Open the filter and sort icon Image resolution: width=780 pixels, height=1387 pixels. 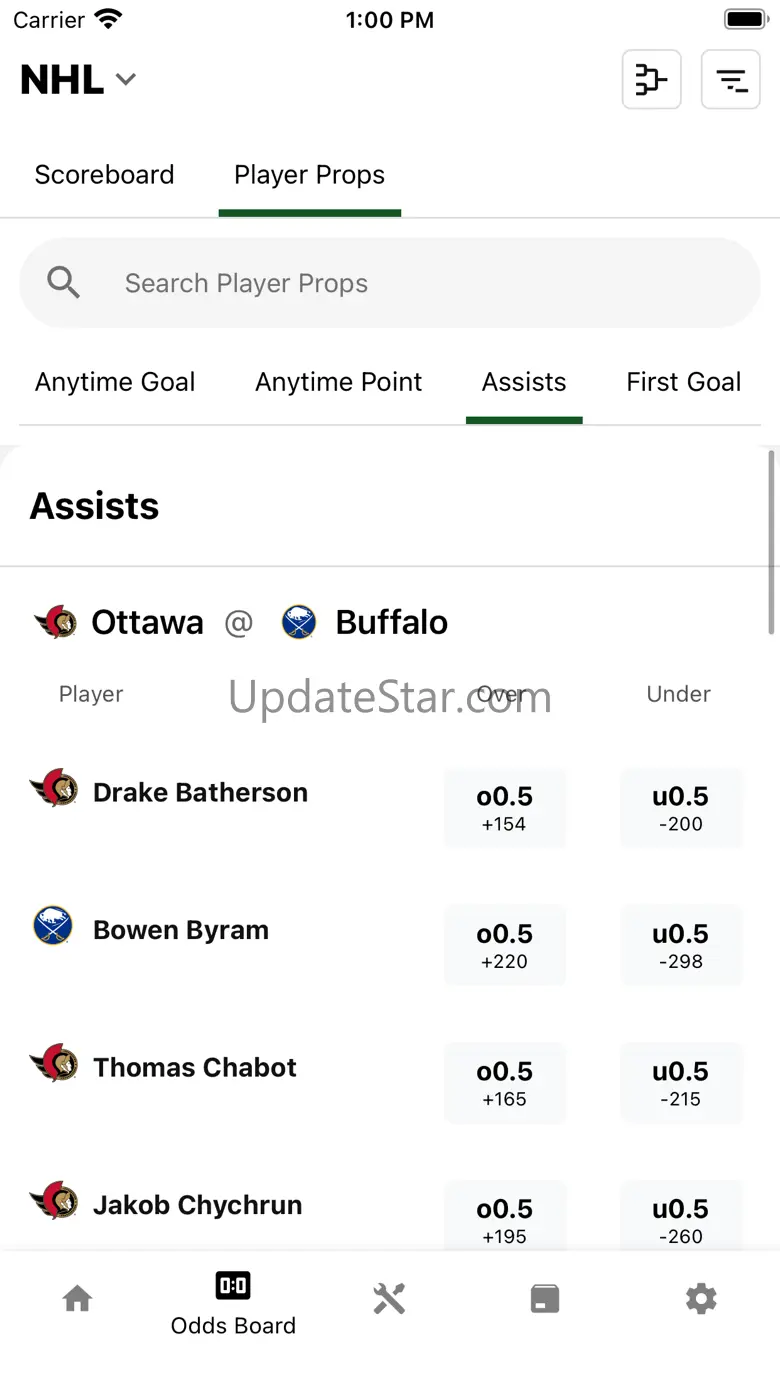pyautogui.click(x=731, y=79)
